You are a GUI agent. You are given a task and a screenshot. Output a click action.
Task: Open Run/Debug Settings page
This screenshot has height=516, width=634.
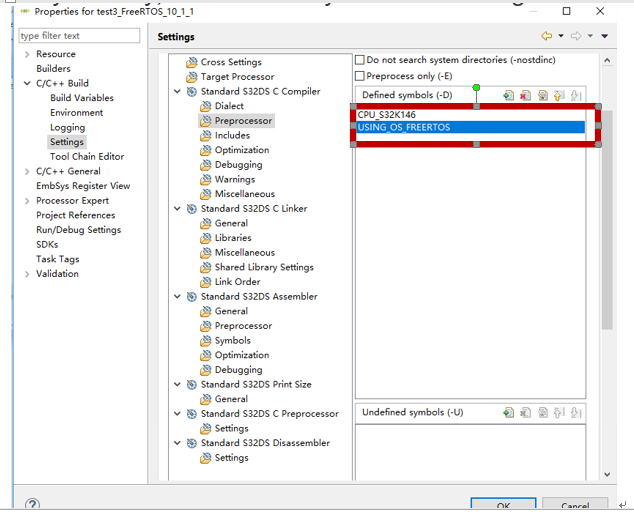[78, 230]
